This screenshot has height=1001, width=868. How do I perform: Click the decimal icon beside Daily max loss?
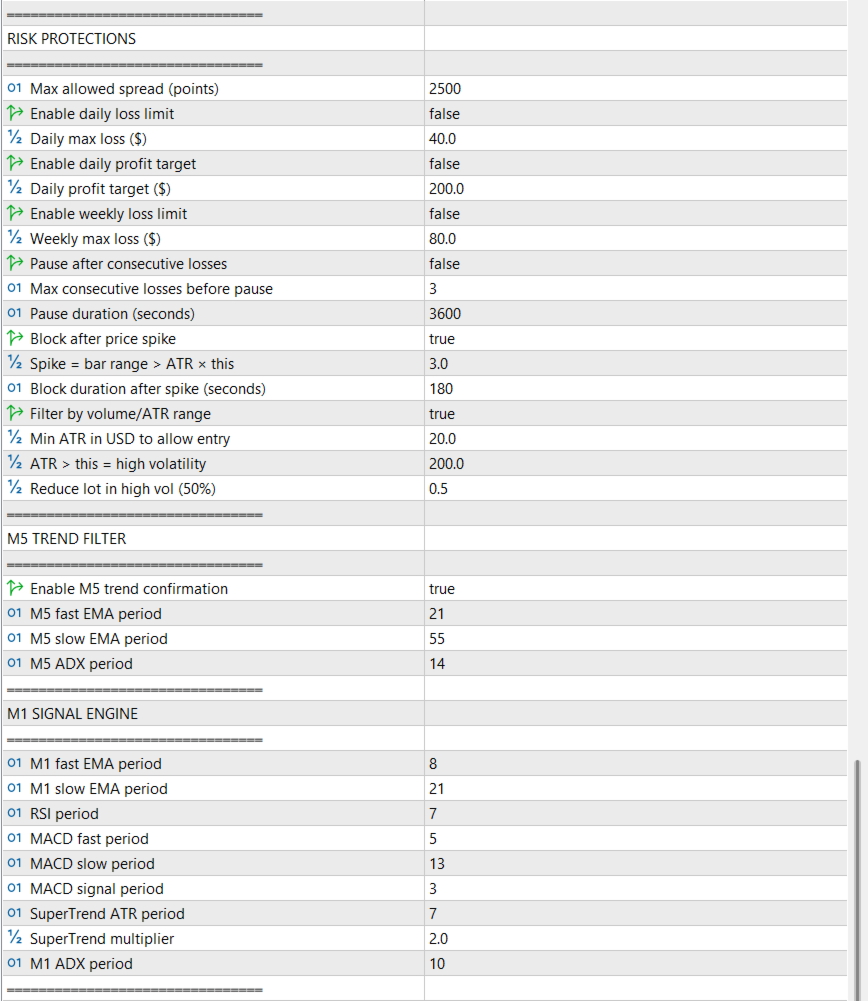[x=14, y=139]
